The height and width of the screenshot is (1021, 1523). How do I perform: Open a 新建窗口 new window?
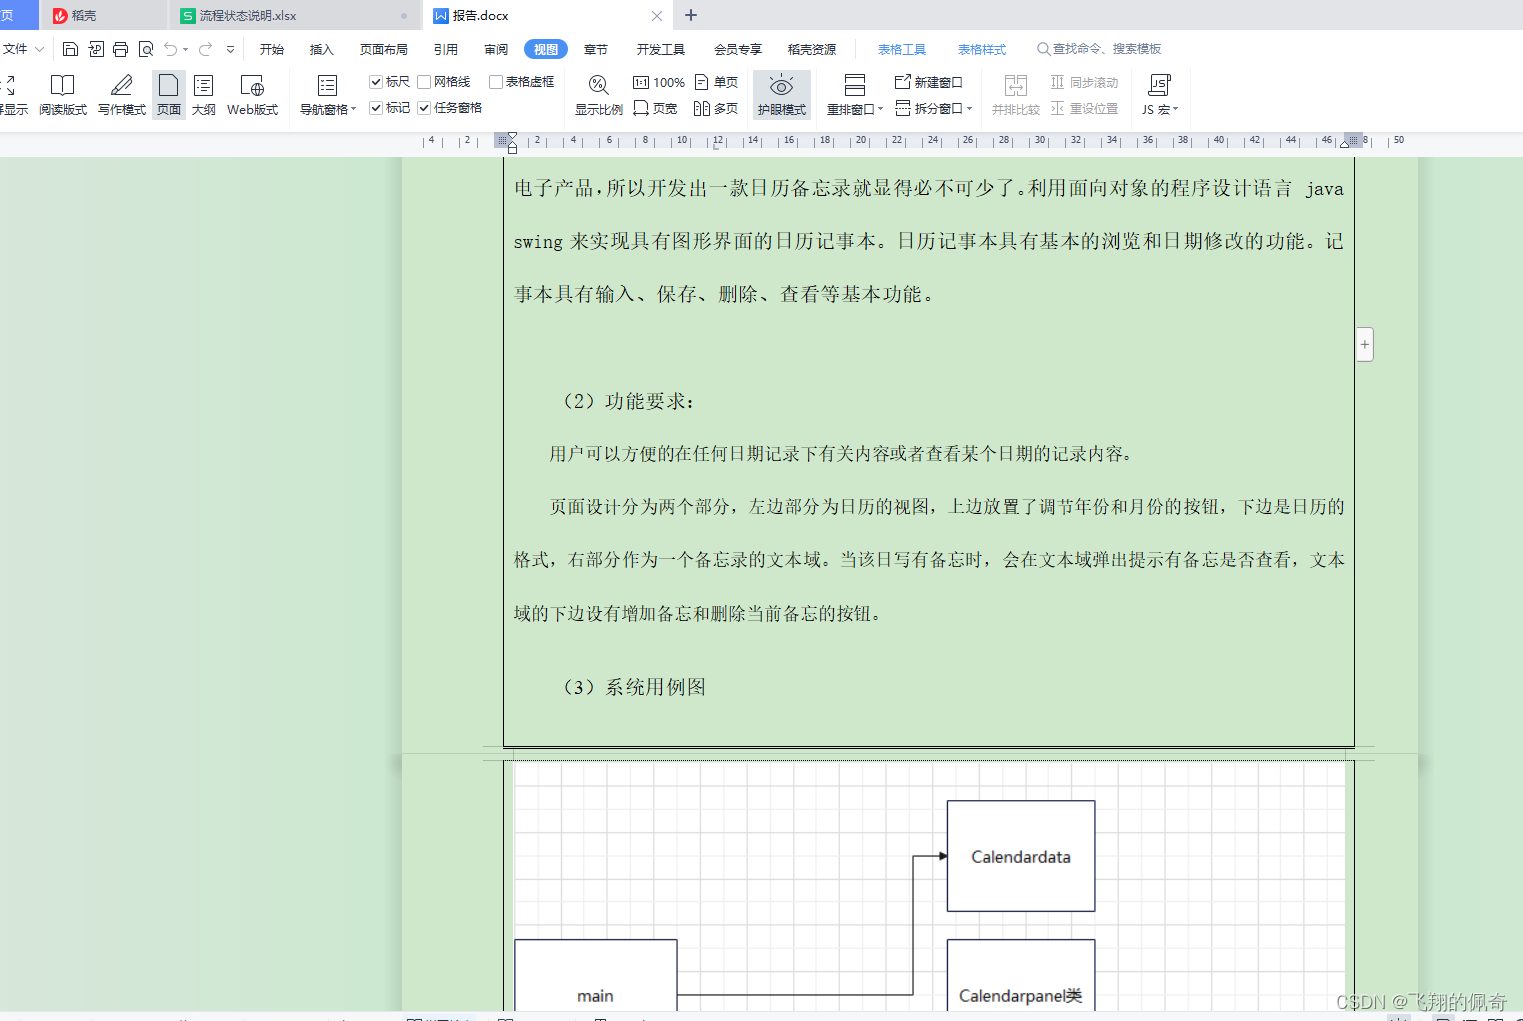[x=928, y=82]
